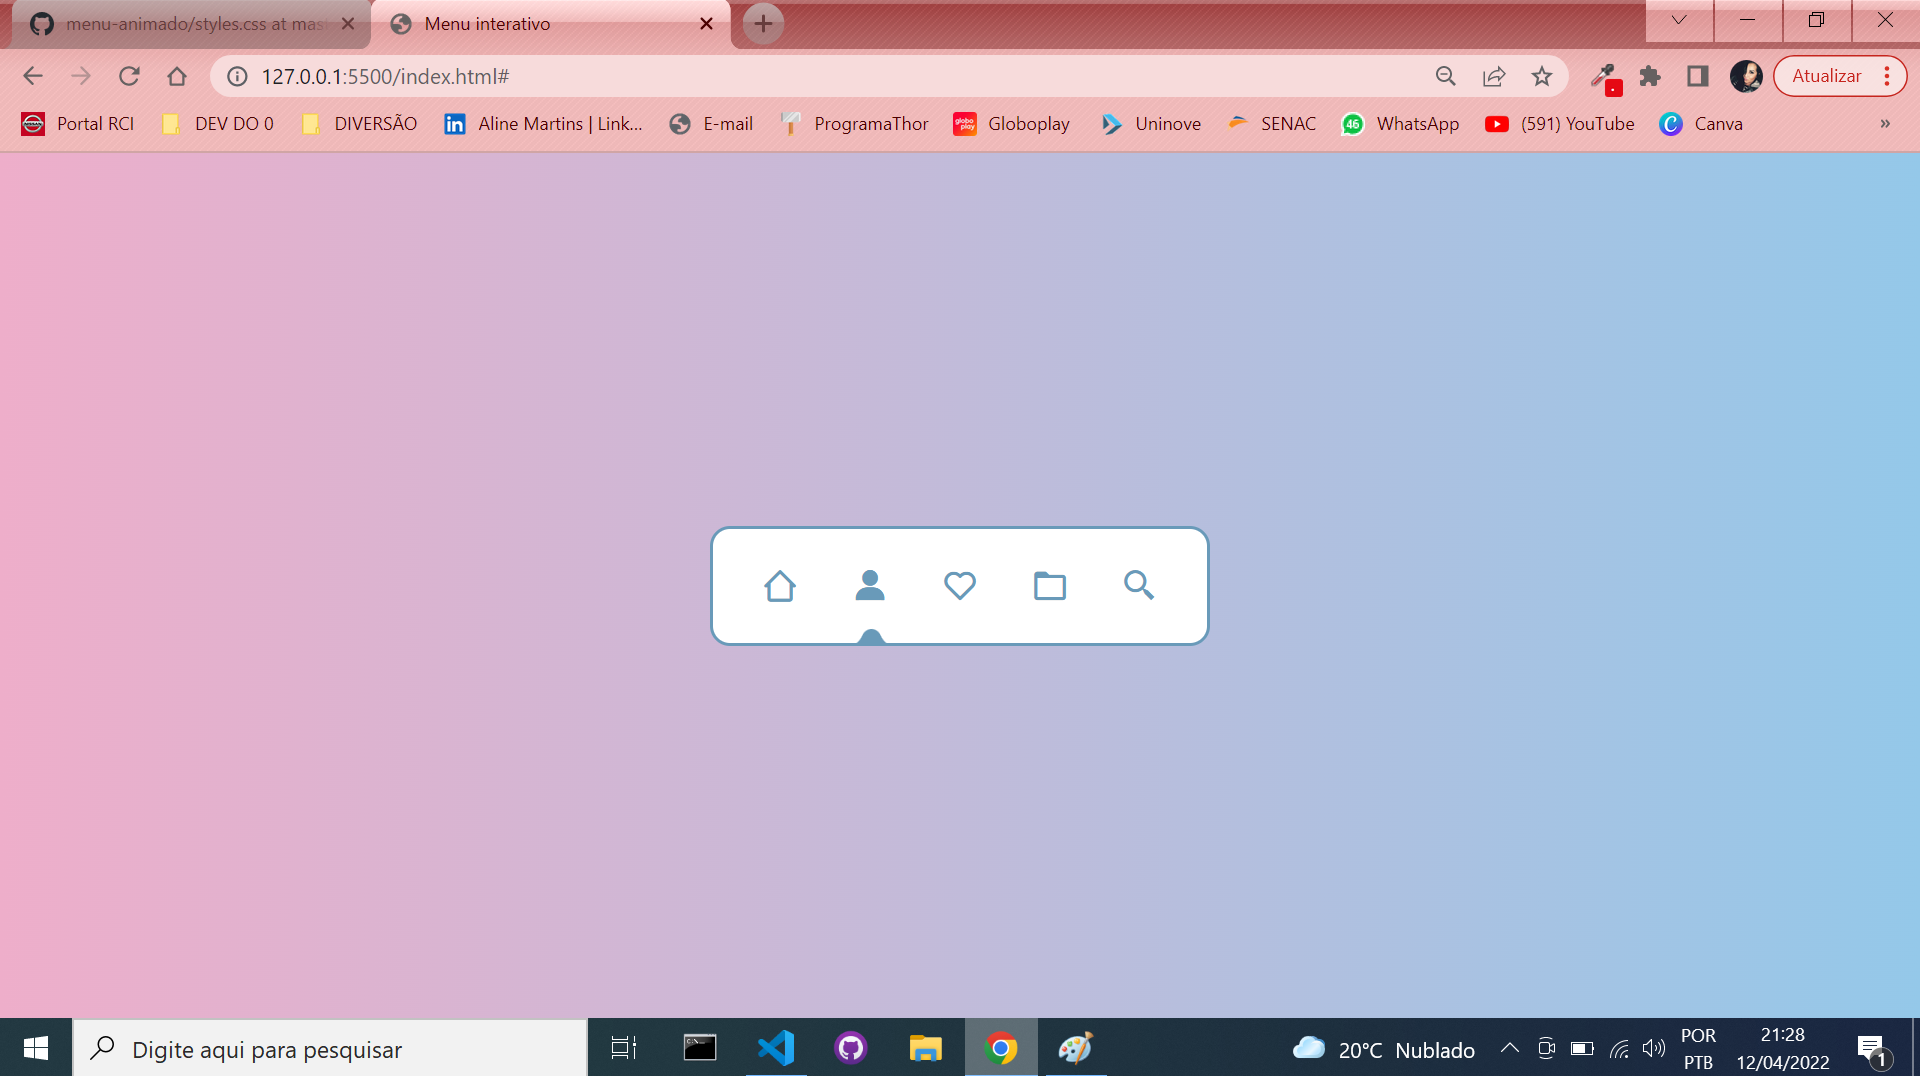Open the tab search chevron
Viewport: 1920px width, 1076px height.
coord(1678,20)
